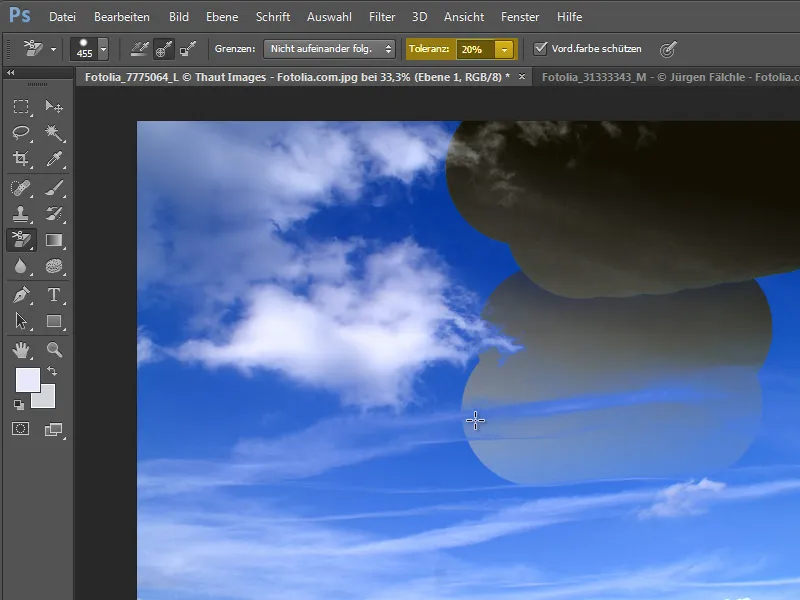Collapse the toolbox panel with double arrows
800x600 pixels.
coord(10,73)
